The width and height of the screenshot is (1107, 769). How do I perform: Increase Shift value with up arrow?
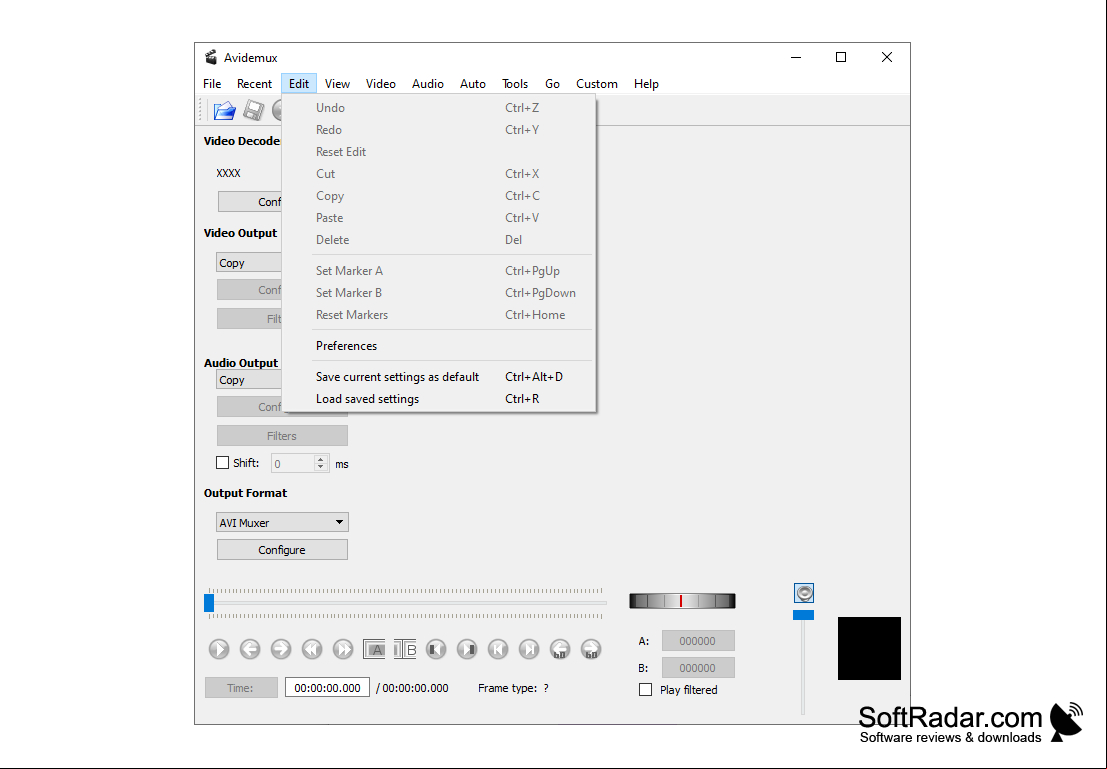coord(321,459)
